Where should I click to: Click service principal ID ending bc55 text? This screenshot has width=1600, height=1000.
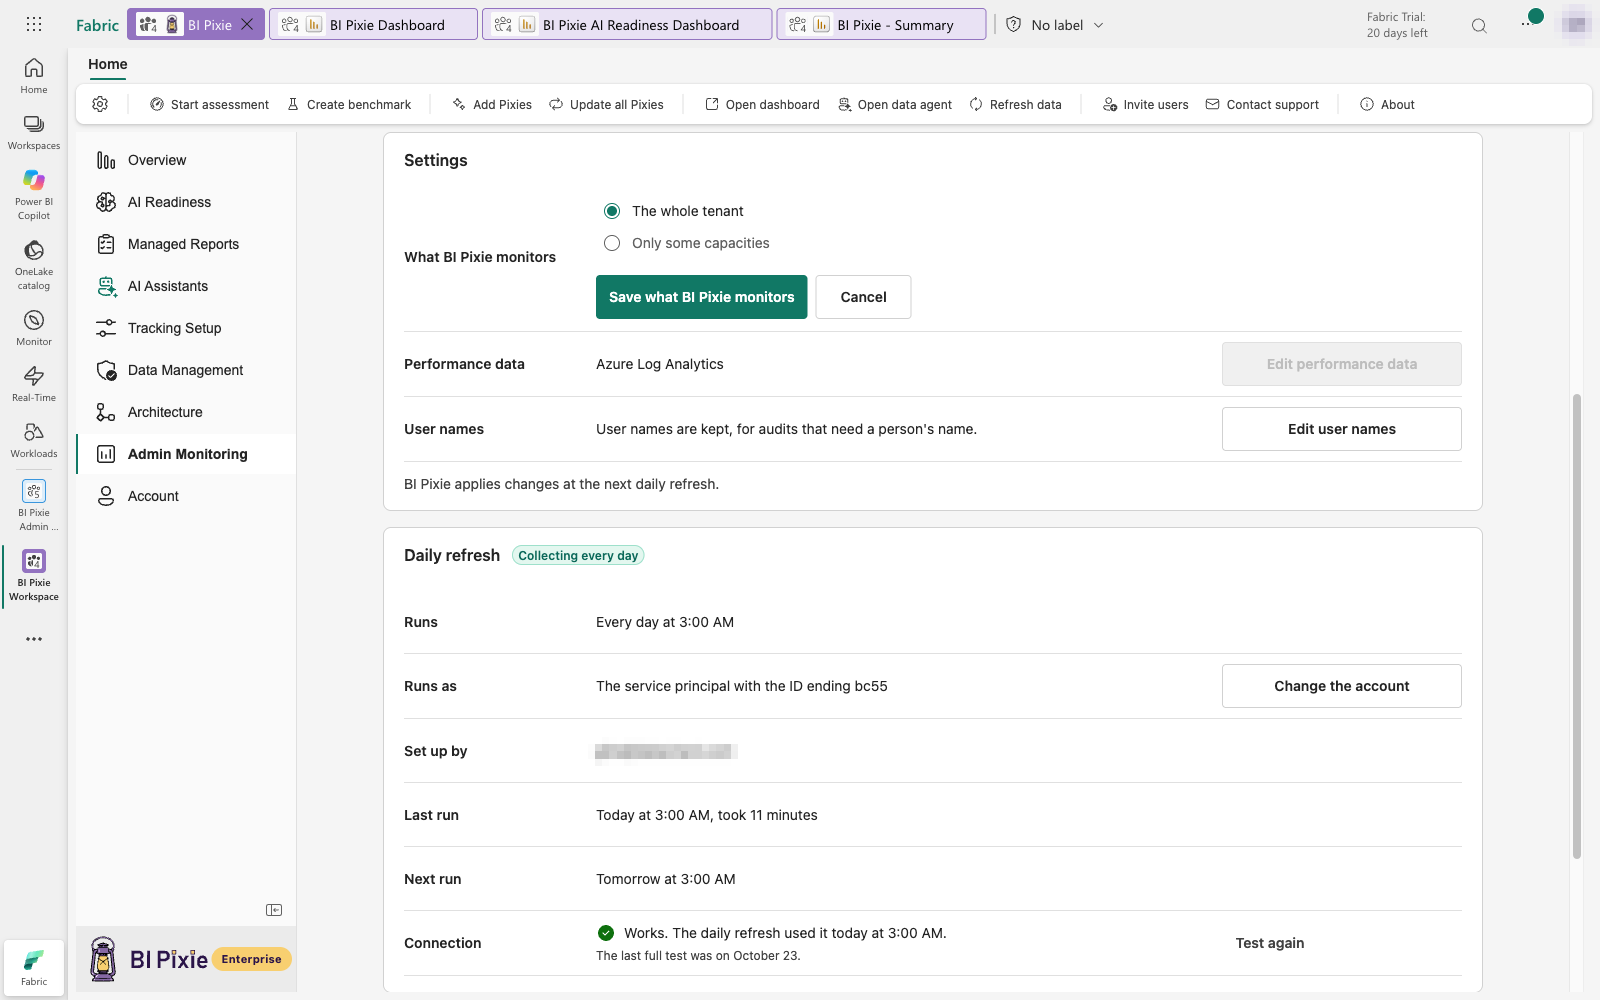pos(742,686)
